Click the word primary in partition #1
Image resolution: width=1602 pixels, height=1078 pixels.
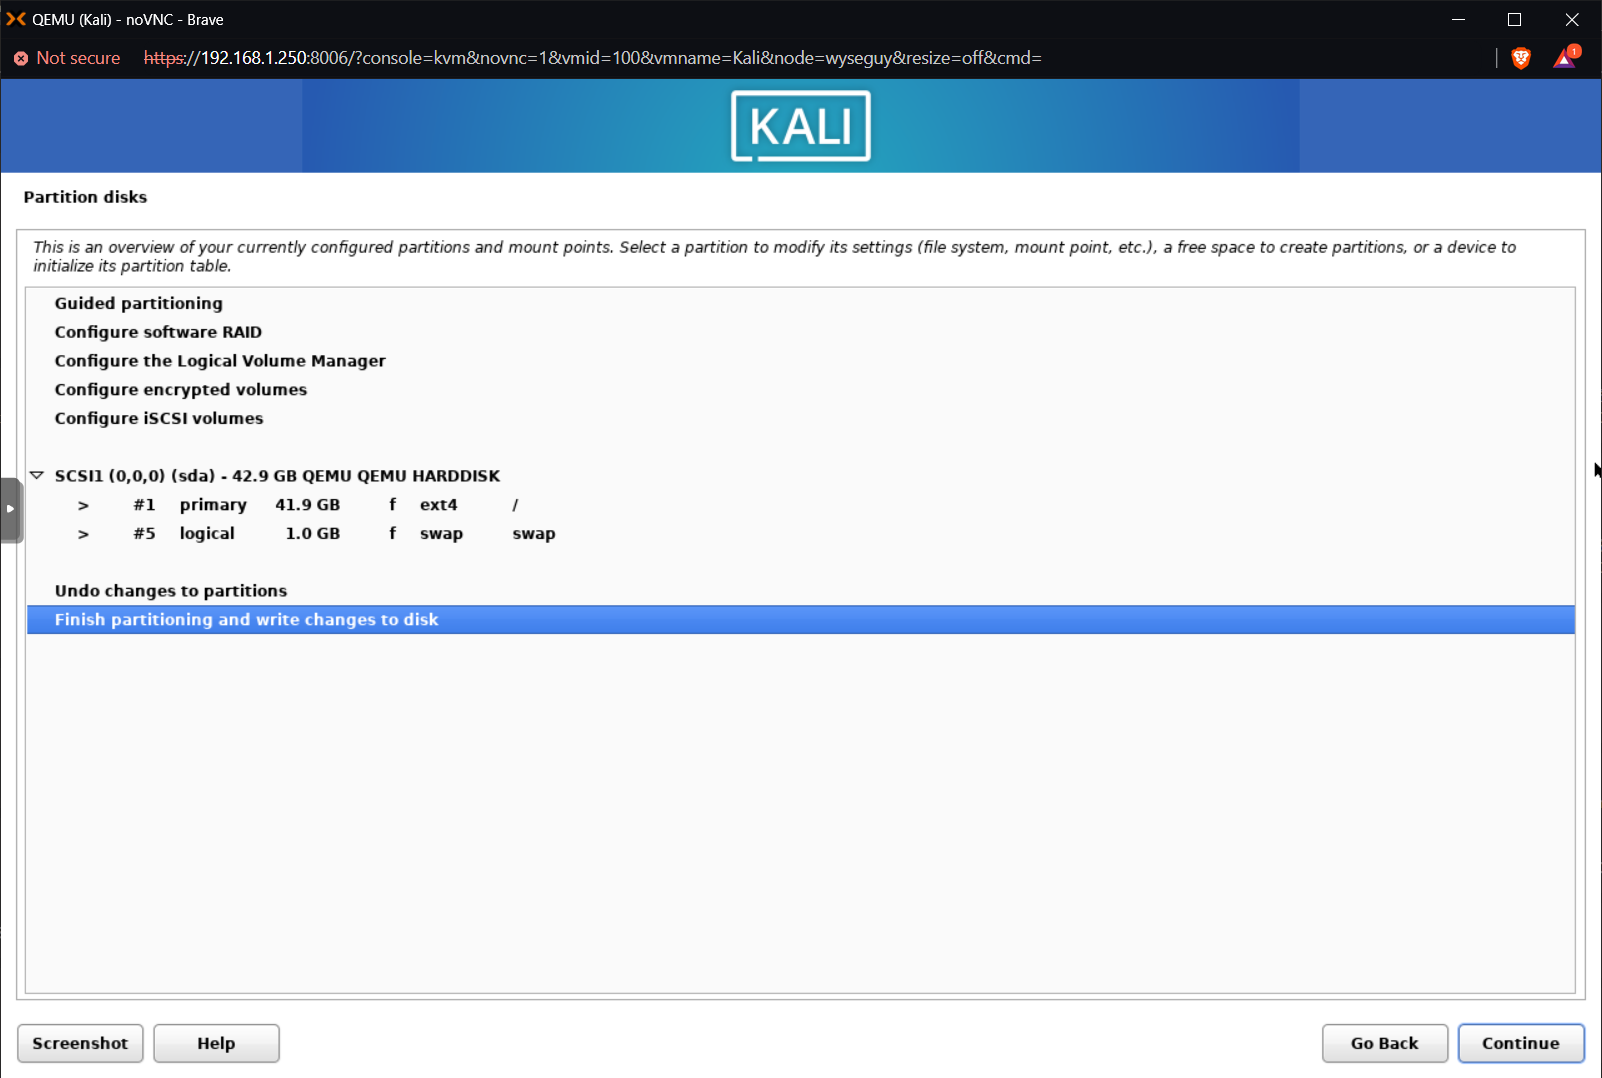point(213,505)
